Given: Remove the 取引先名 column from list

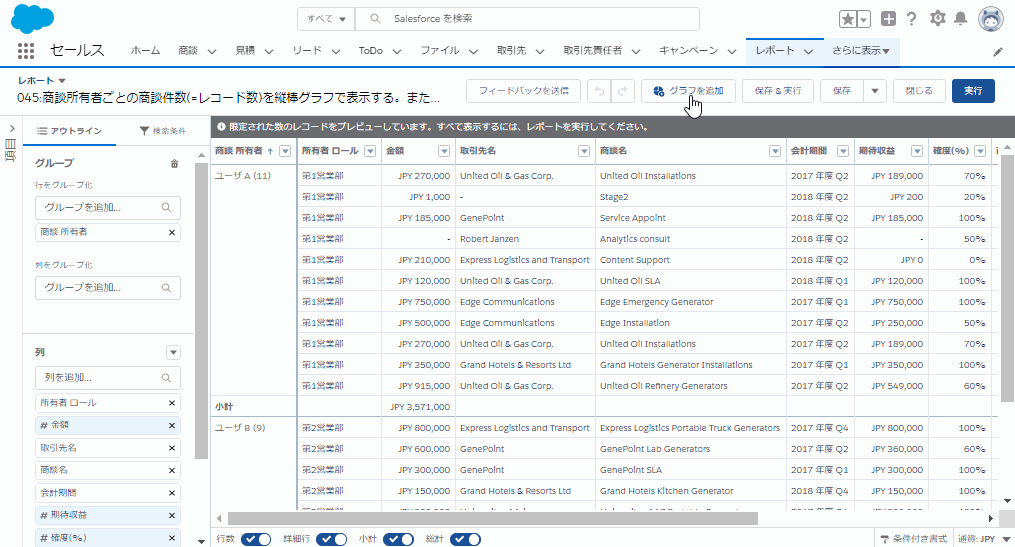Looking at the screenshot, I should [172, 448].
